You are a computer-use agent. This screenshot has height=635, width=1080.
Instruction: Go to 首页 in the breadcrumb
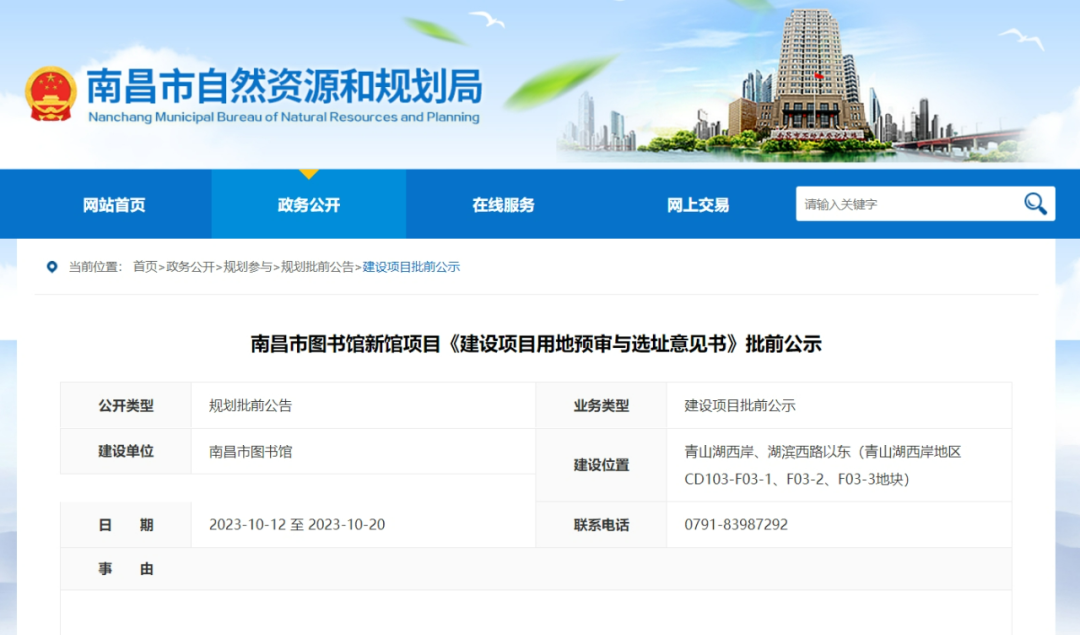click(145, 267)
